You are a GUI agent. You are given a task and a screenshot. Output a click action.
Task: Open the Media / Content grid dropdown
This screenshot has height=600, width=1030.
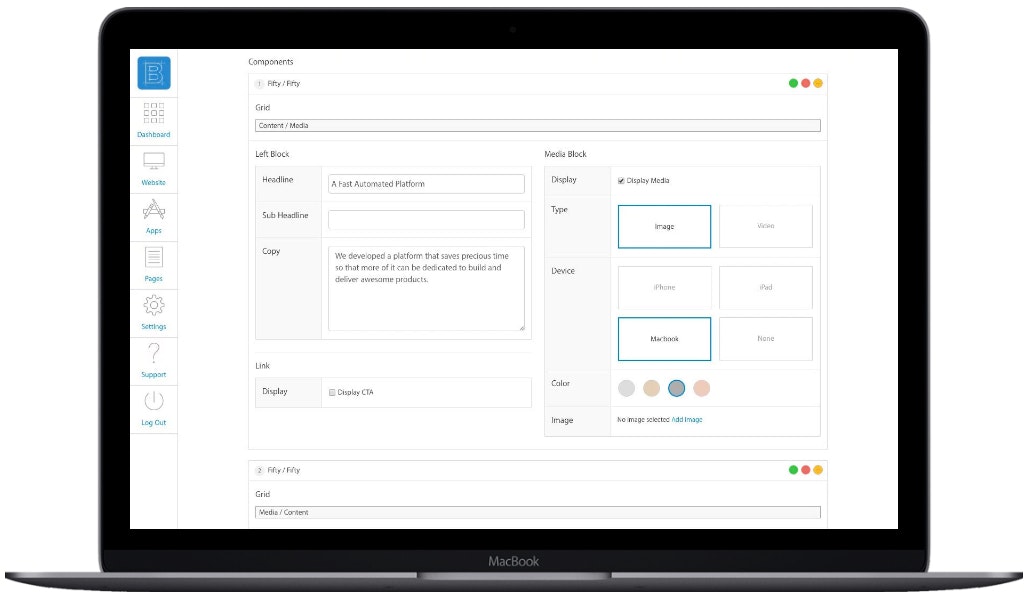pyautogui.click(x=535, y=512)
